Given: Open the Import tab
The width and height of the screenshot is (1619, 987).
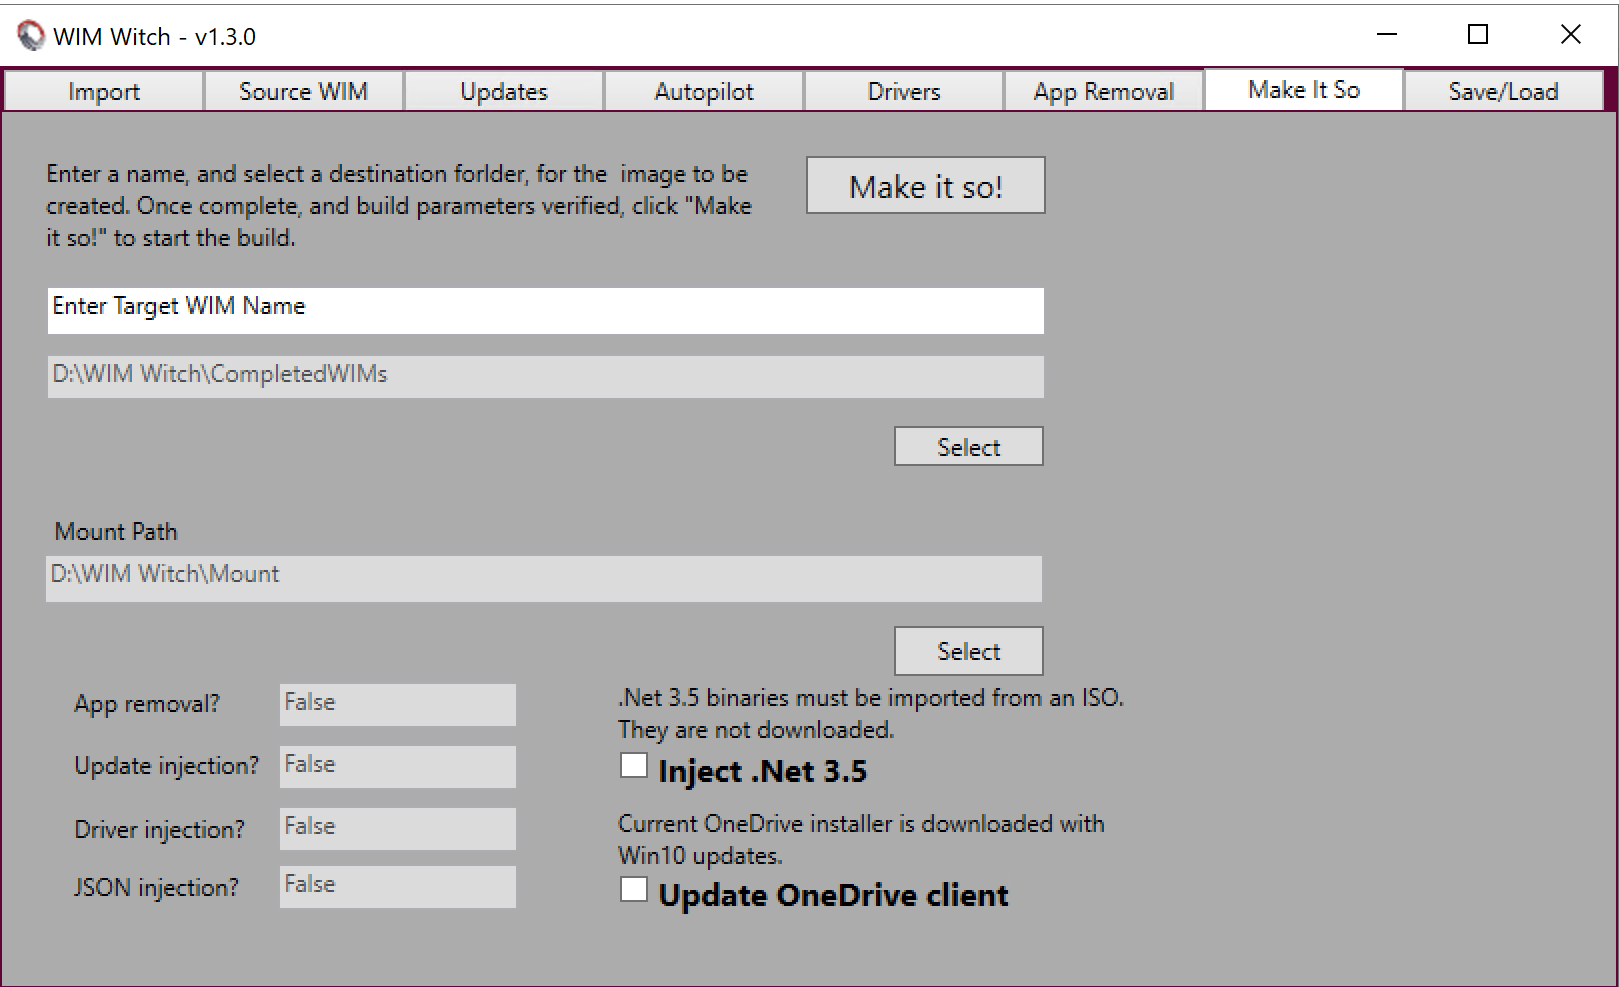Looking at the screenshot, I should coord(104,91).
